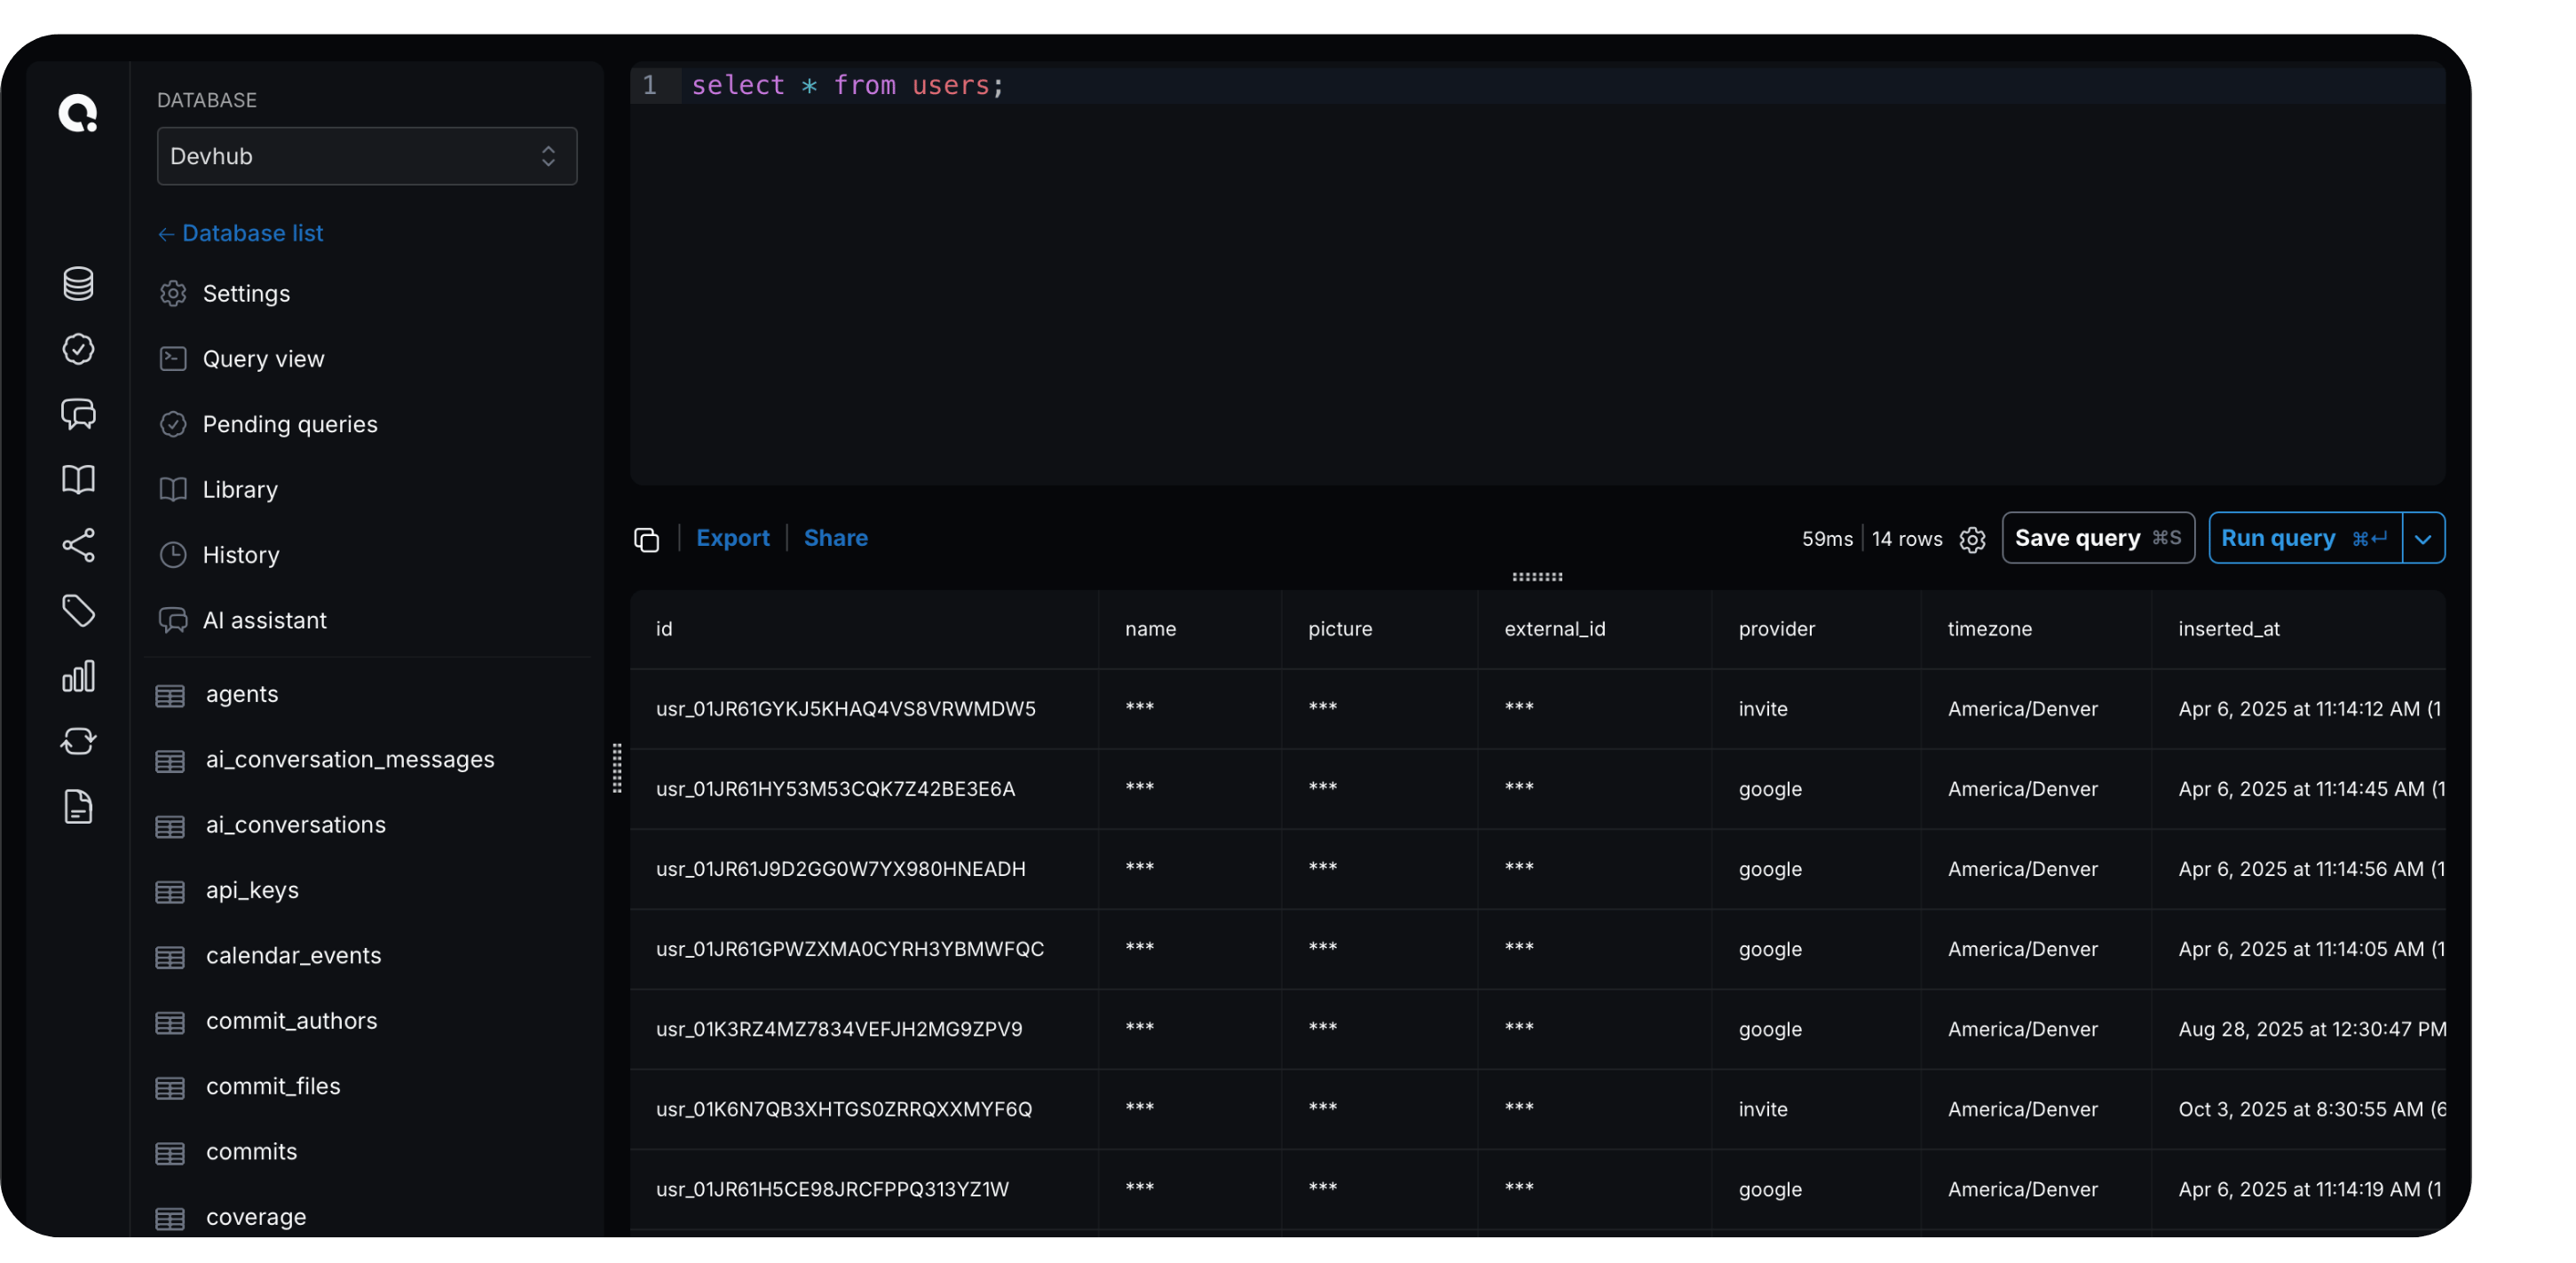Viewport: 2576px width, 1263px height.
Task: Click the sync arrows icon in left rail
Action: (78, 741)
